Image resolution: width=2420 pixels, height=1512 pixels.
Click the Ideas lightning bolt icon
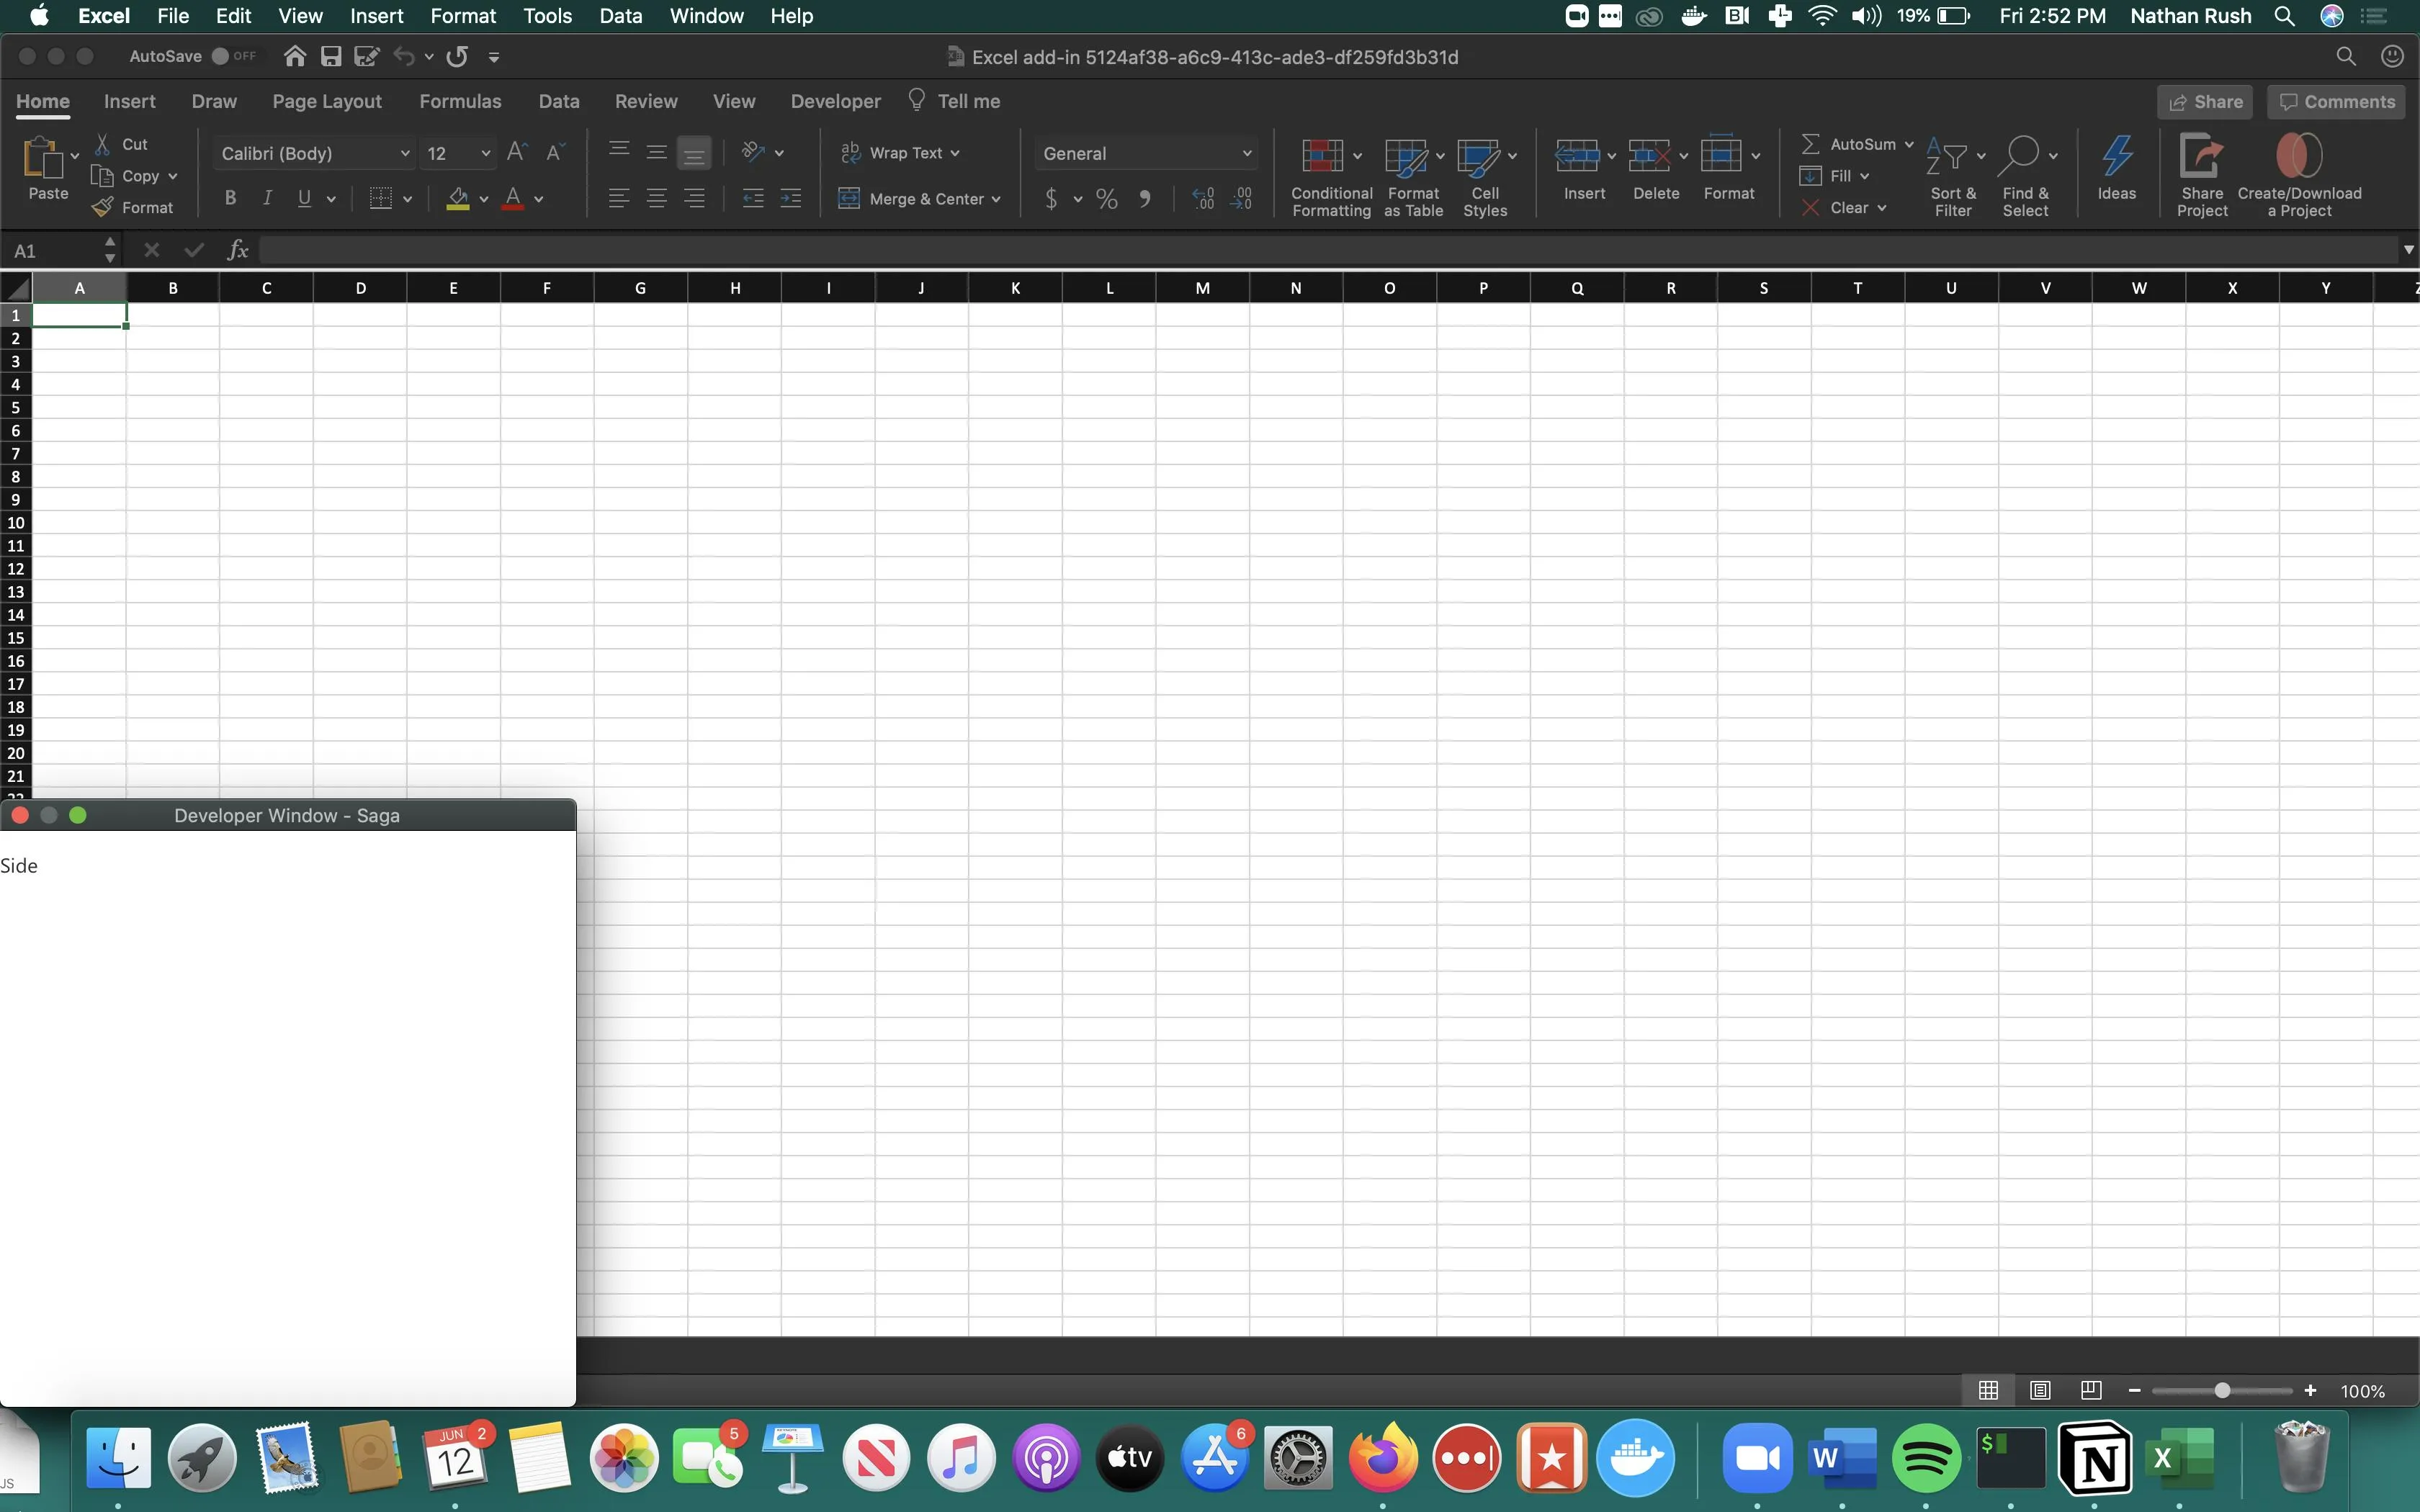[x=2116, y=156]
